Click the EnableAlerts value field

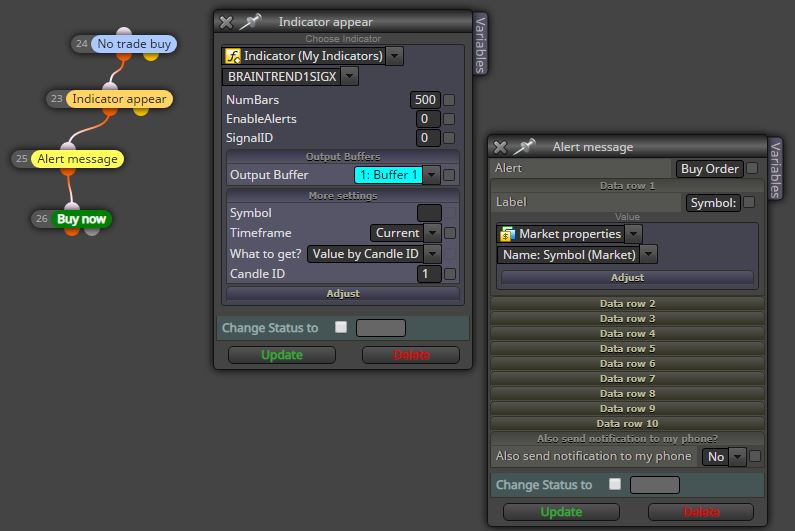[x=428, y=119]
